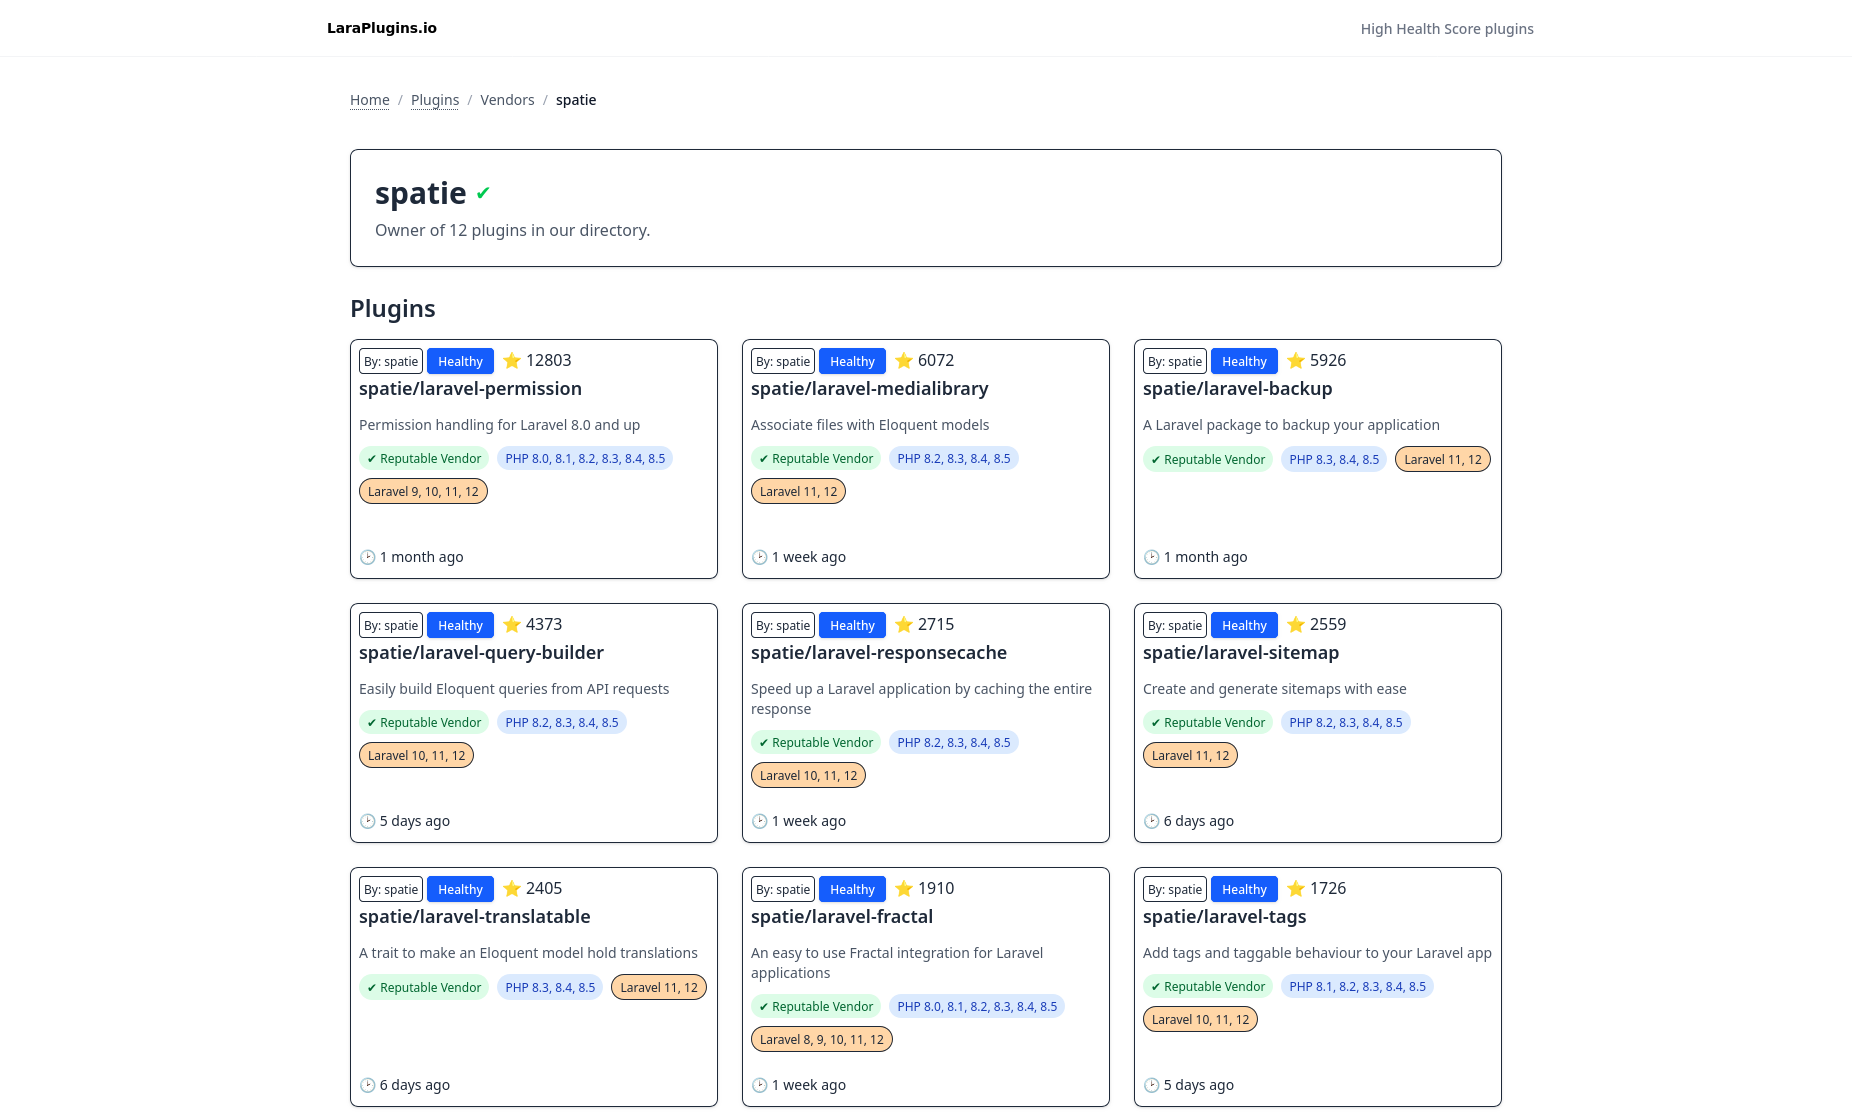The width and height of the screenshot is (1852, 1114).
Task: Click By: spatie tag on laravel-permission card
Action: [391, 361]
